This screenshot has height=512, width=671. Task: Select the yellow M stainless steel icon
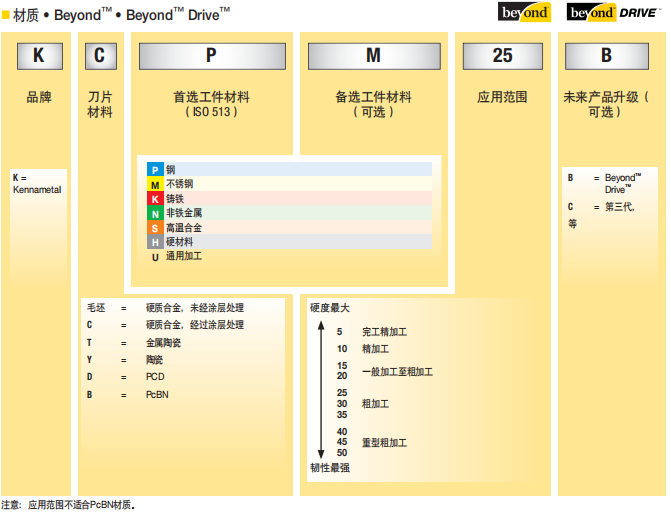[155, 185]
